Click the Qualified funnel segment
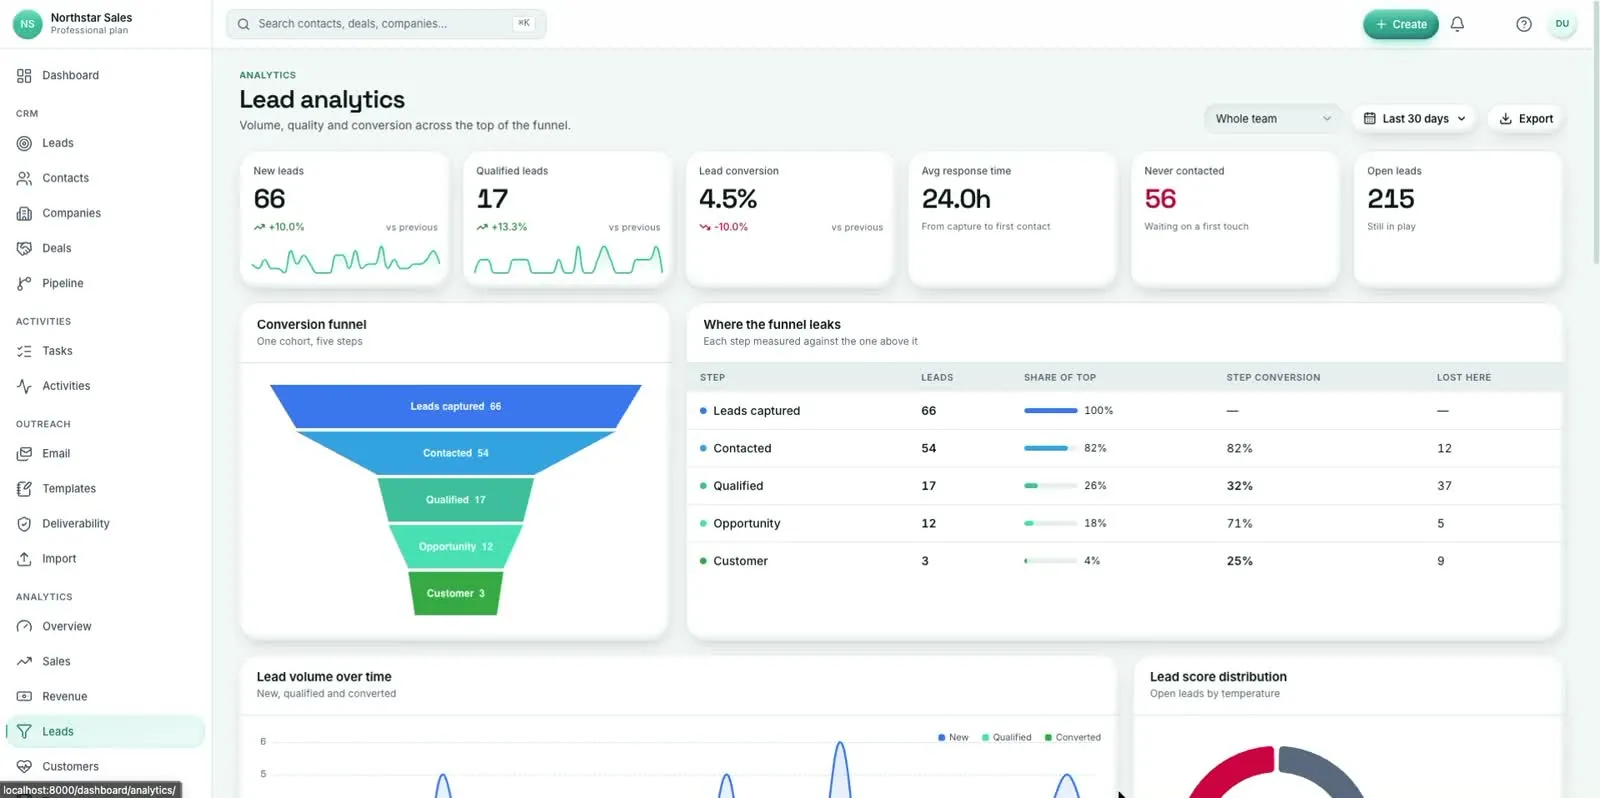 coord(456,500)
